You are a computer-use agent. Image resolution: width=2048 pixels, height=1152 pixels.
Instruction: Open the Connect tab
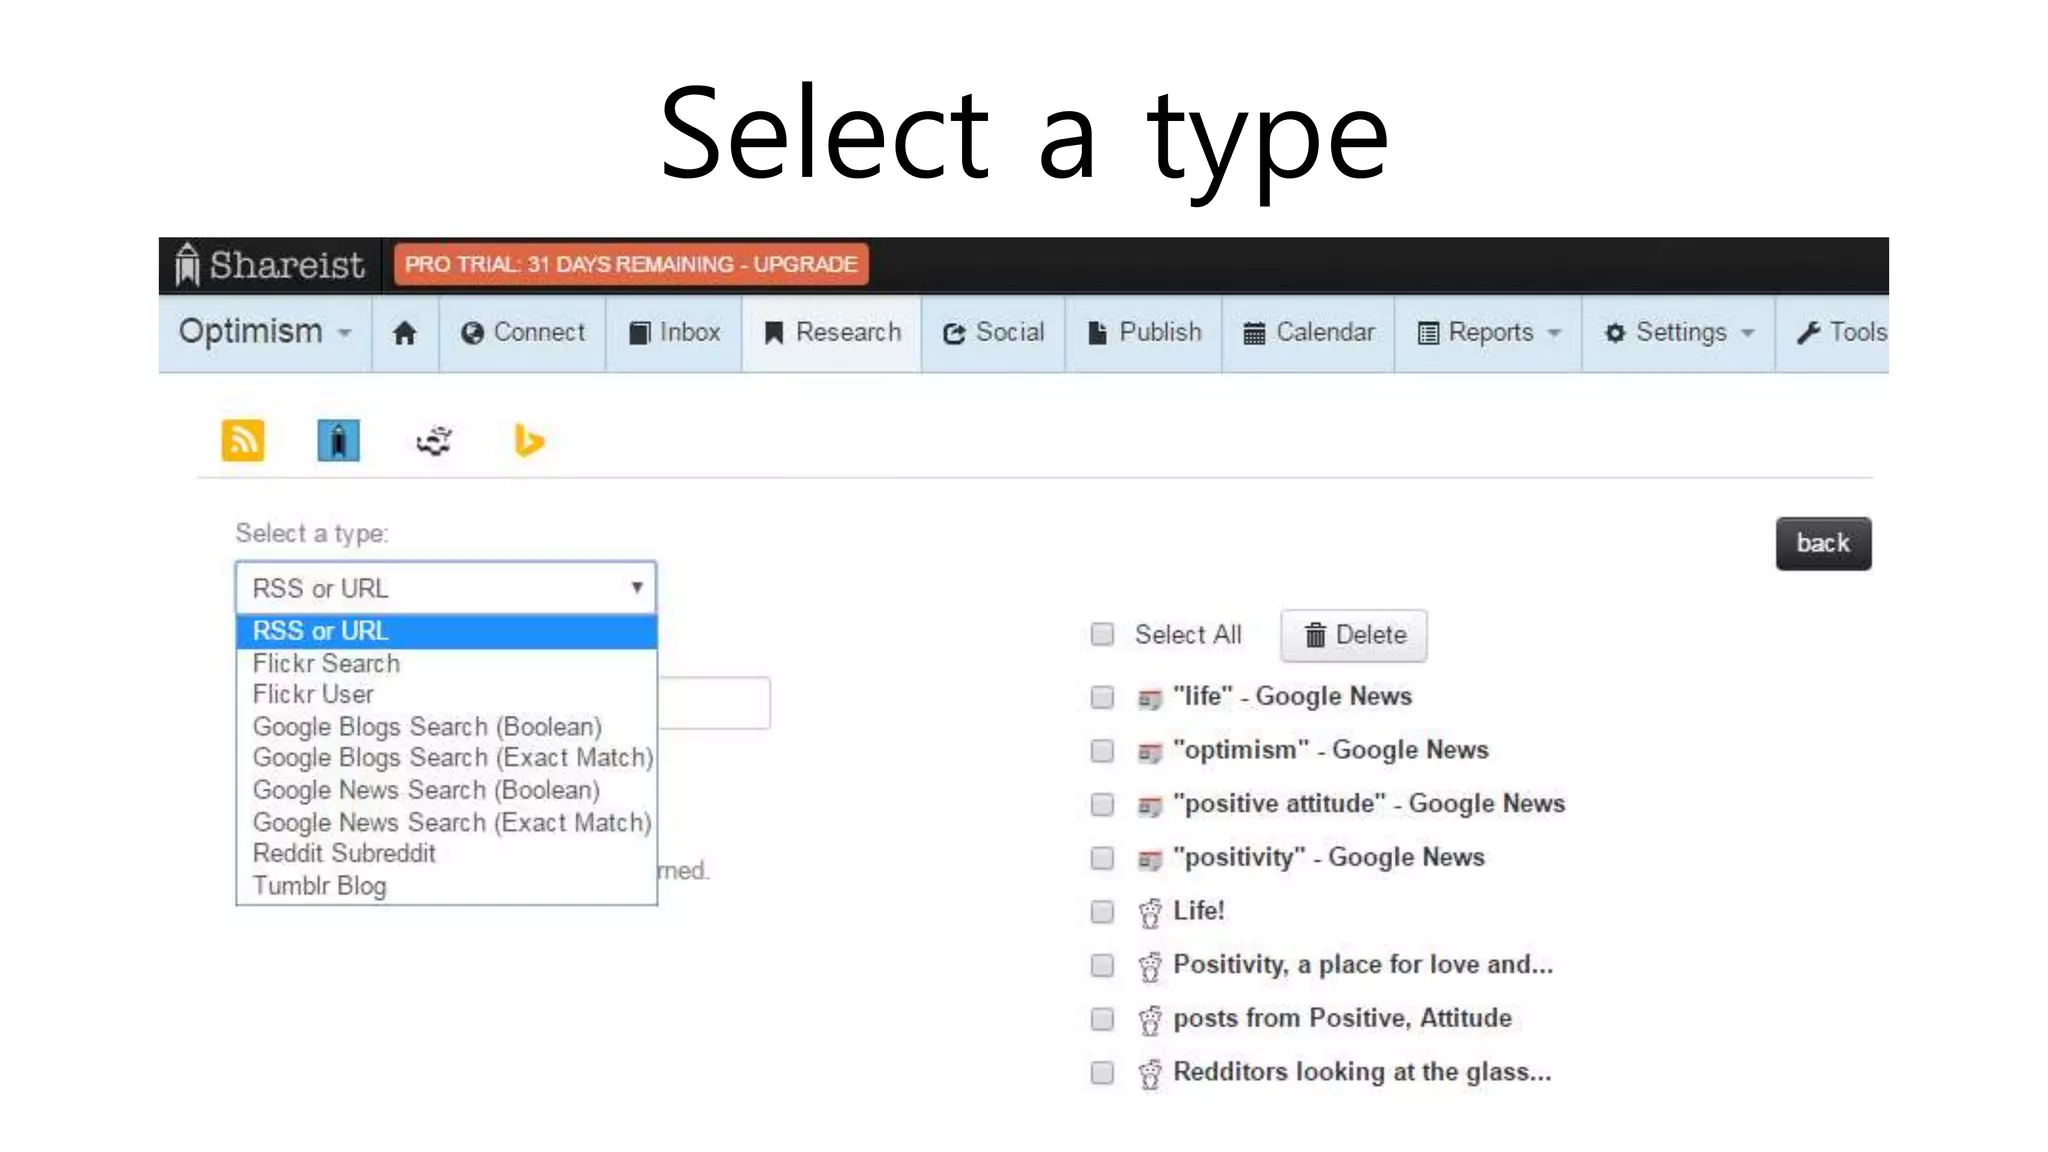click(523, 333)
